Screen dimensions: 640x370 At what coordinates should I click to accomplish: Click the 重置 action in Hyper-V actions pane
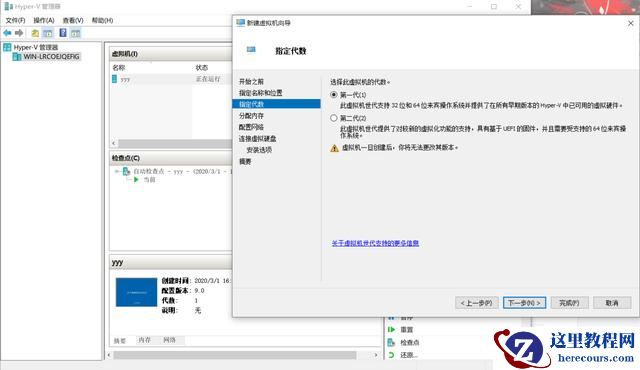tap(407, 330)
